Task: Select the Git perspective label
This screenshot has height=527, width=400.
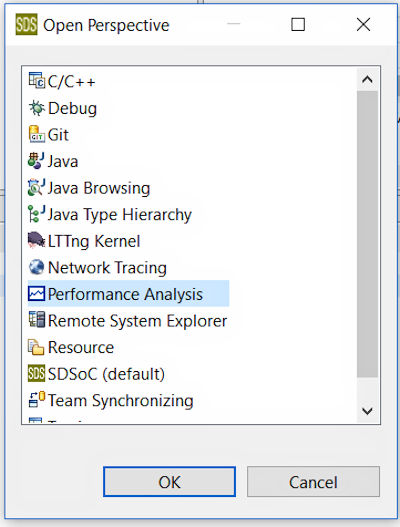Action: click(58, 135)
